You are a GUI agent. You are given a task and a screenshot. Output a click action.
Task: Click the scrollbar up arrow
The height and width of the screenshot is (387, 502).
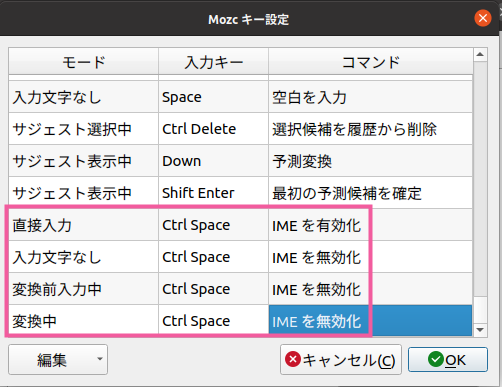point(480,54)
